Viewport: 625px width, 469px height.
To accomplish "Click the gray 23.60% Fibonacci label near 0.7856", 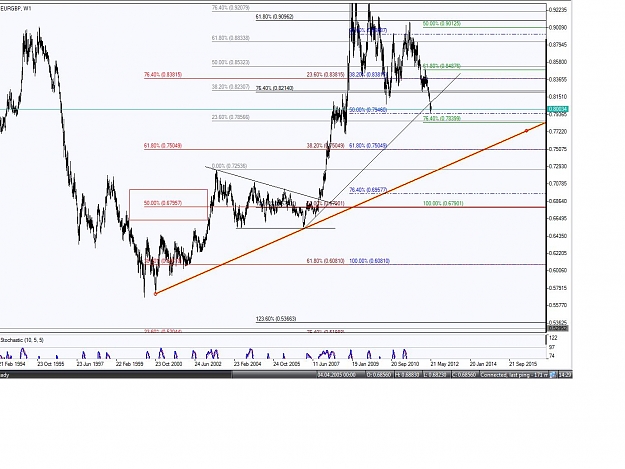I will (x=231, y=117).
